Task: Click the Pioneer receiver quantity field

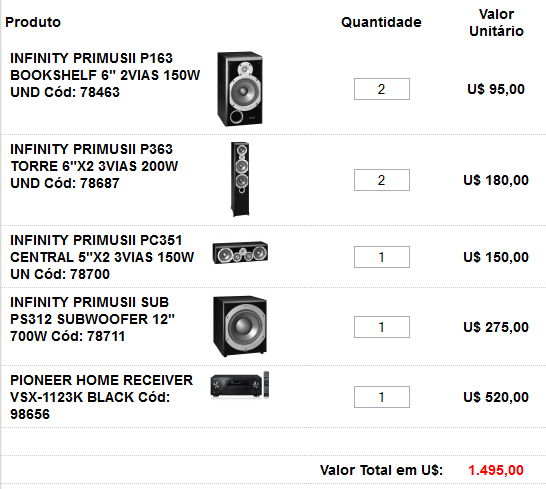Action: 382,397
